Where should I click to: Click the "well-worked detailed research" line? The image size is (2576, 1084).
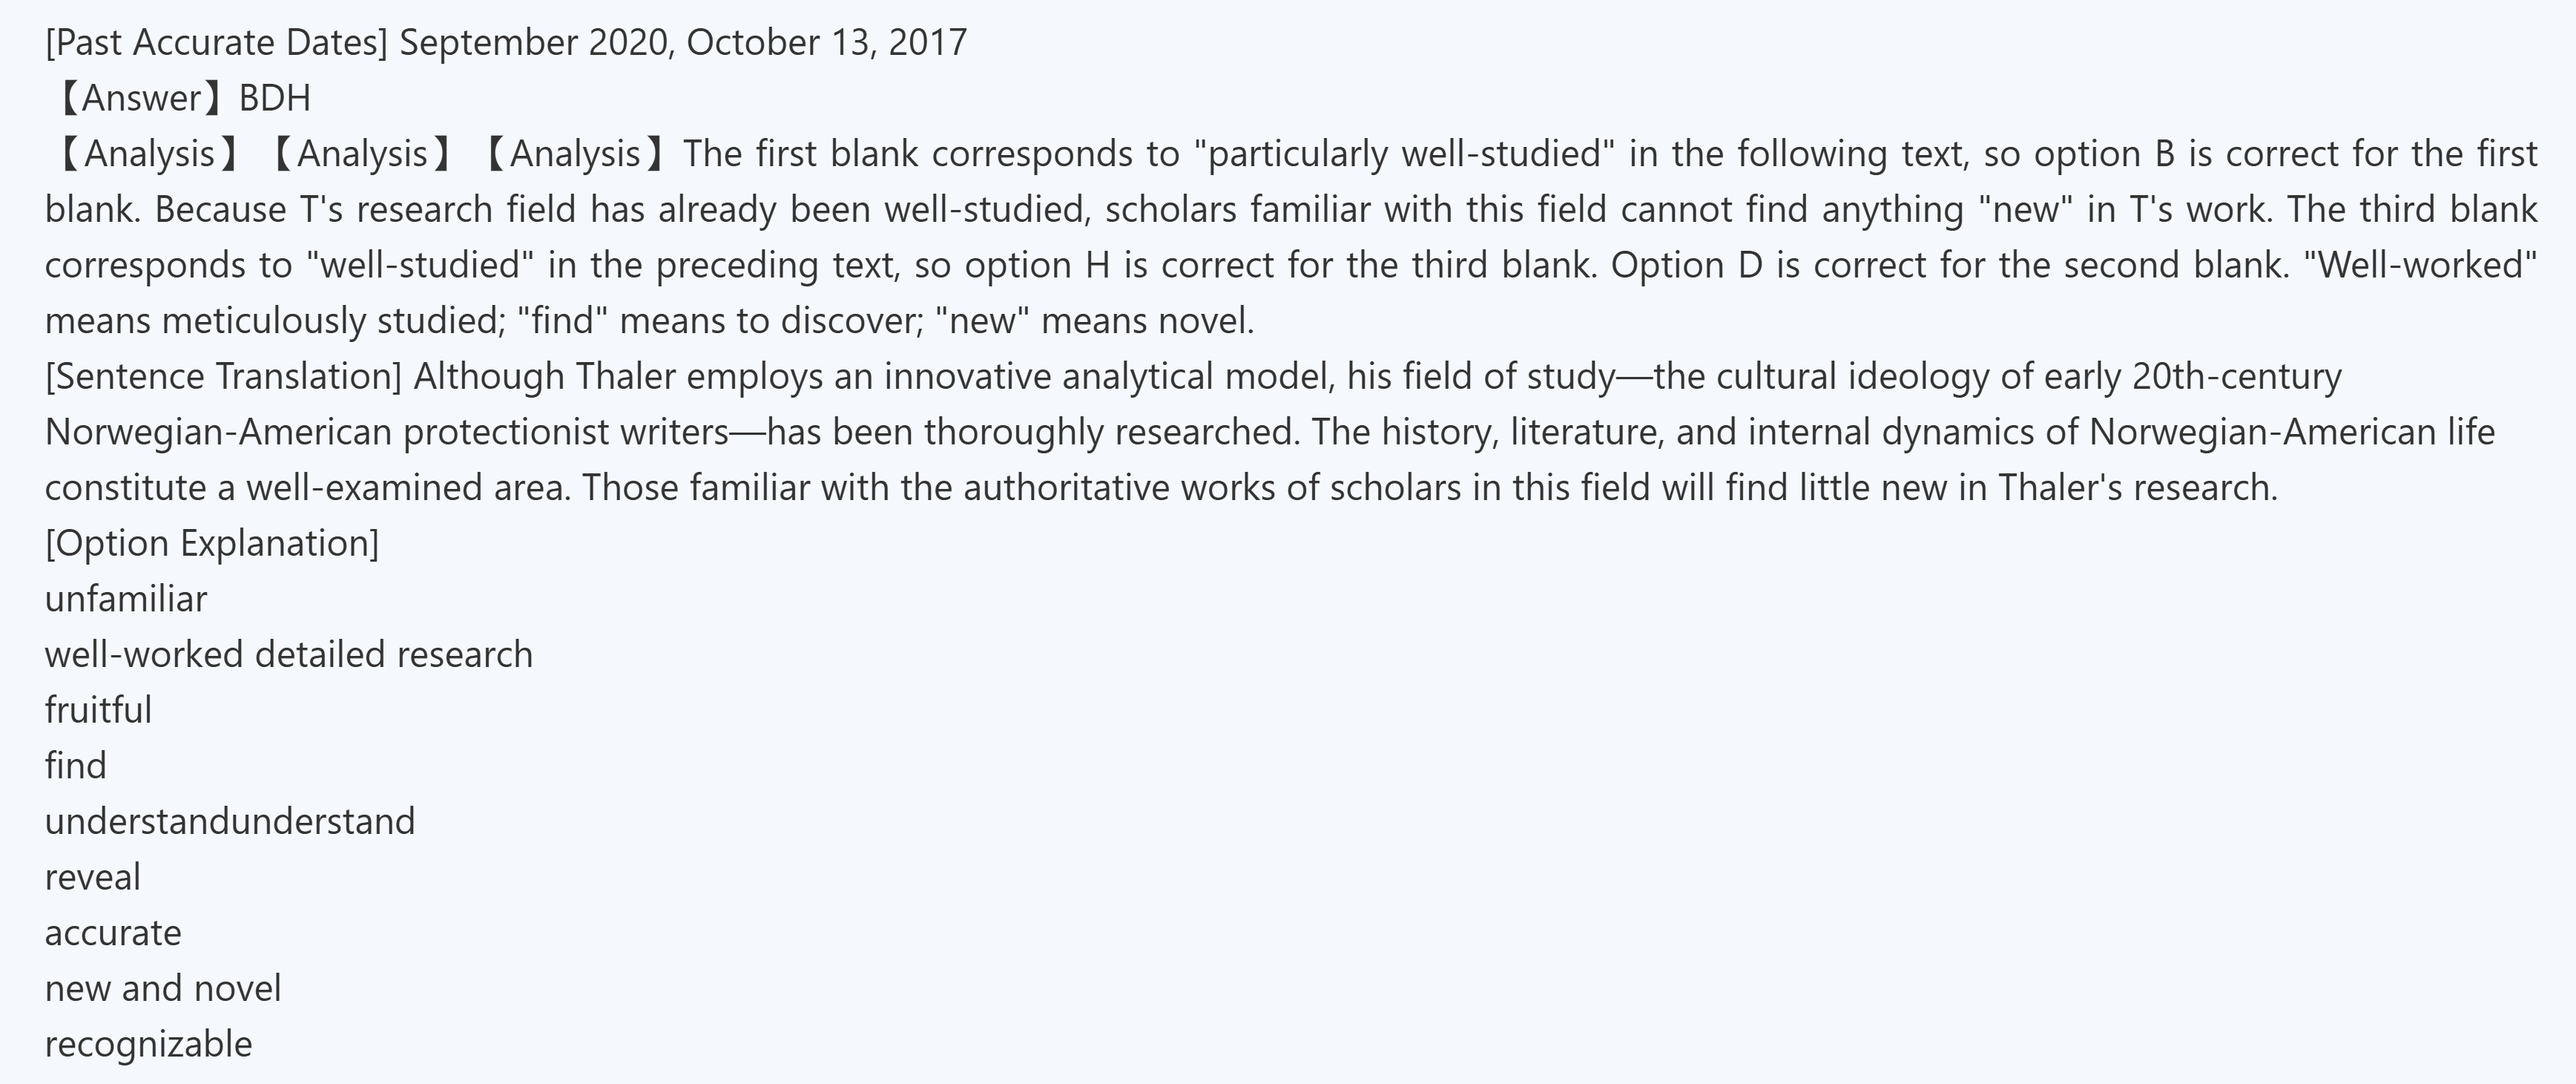point(289,655)
